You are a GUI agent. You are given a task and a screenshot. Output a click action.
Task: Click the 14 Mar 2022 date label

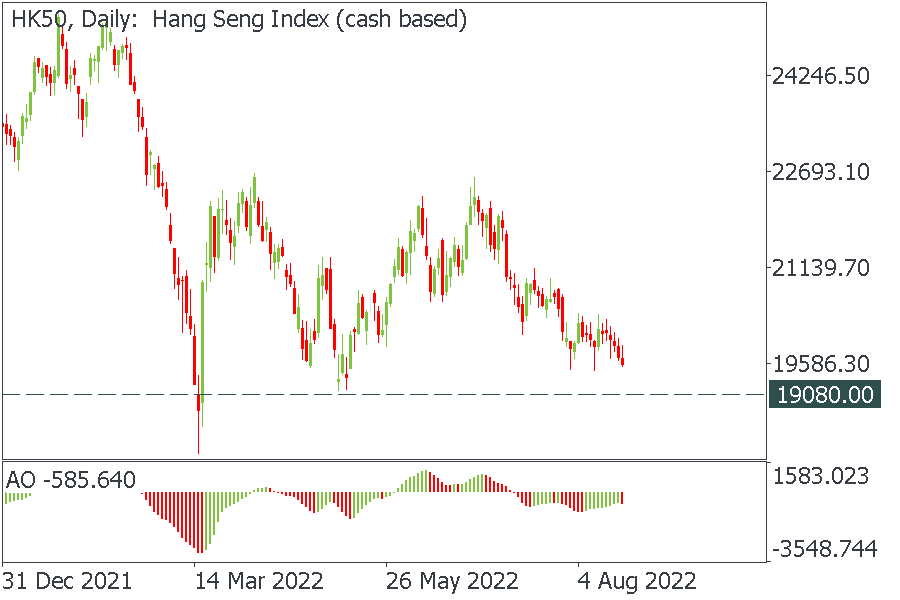tap(258, 581)
